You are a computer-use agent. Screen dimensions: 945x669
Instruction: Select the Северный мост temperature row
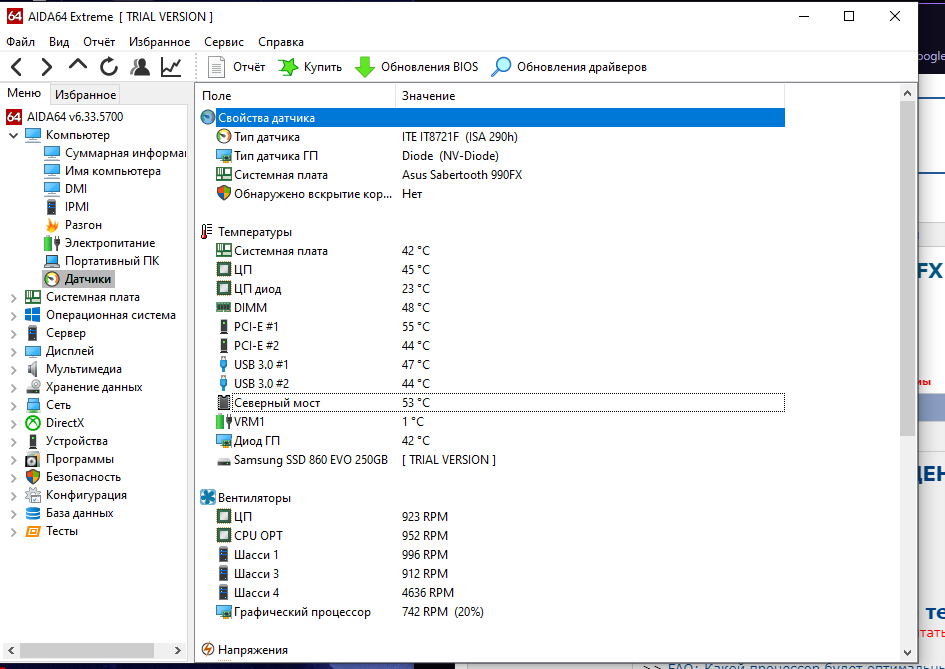pos(500,403)
